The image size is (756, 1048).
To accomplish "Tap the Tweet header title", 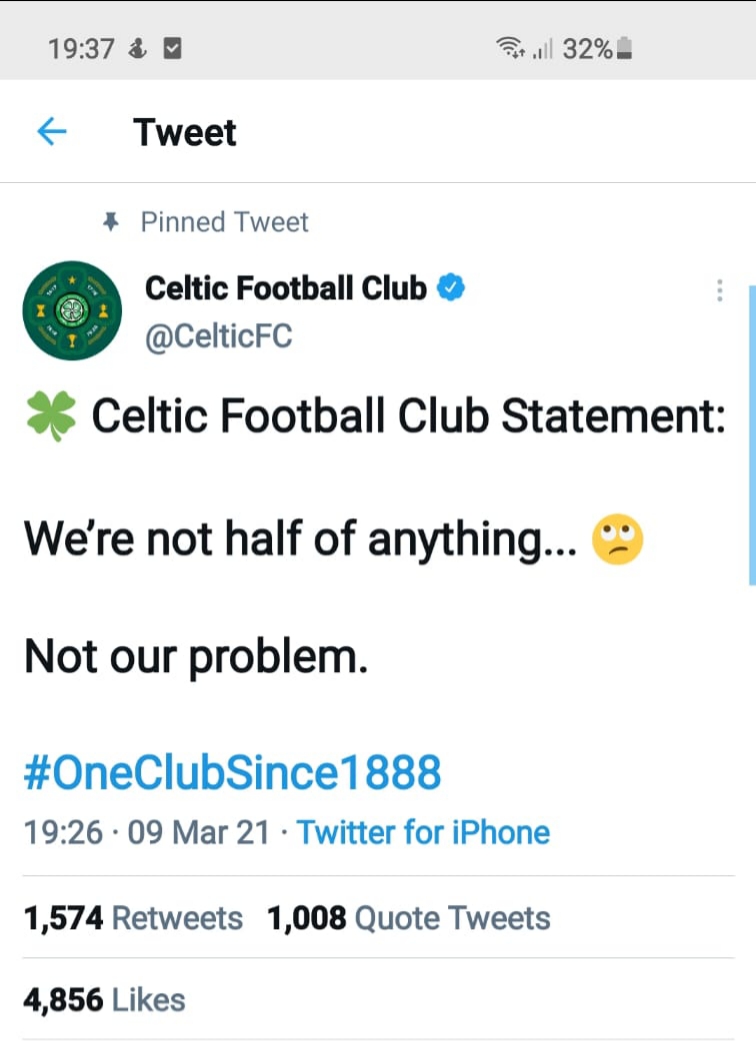I will tap(184, 132).
